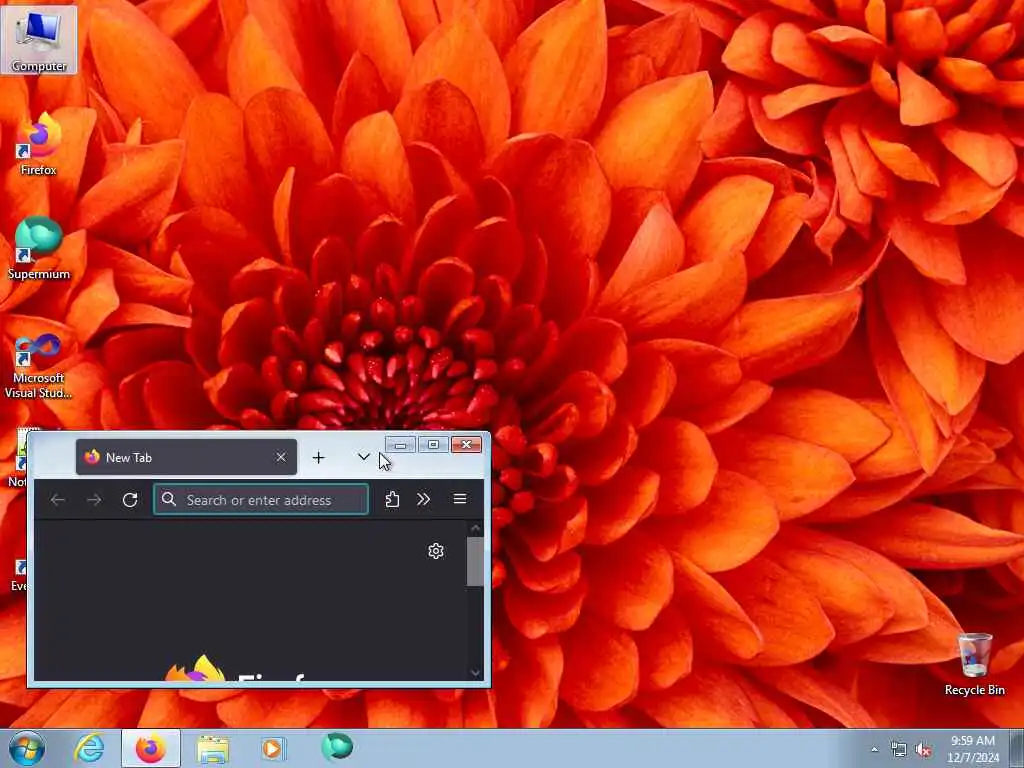
Task: Launch Internet Explorer from the taskbar
Action: 89,748
